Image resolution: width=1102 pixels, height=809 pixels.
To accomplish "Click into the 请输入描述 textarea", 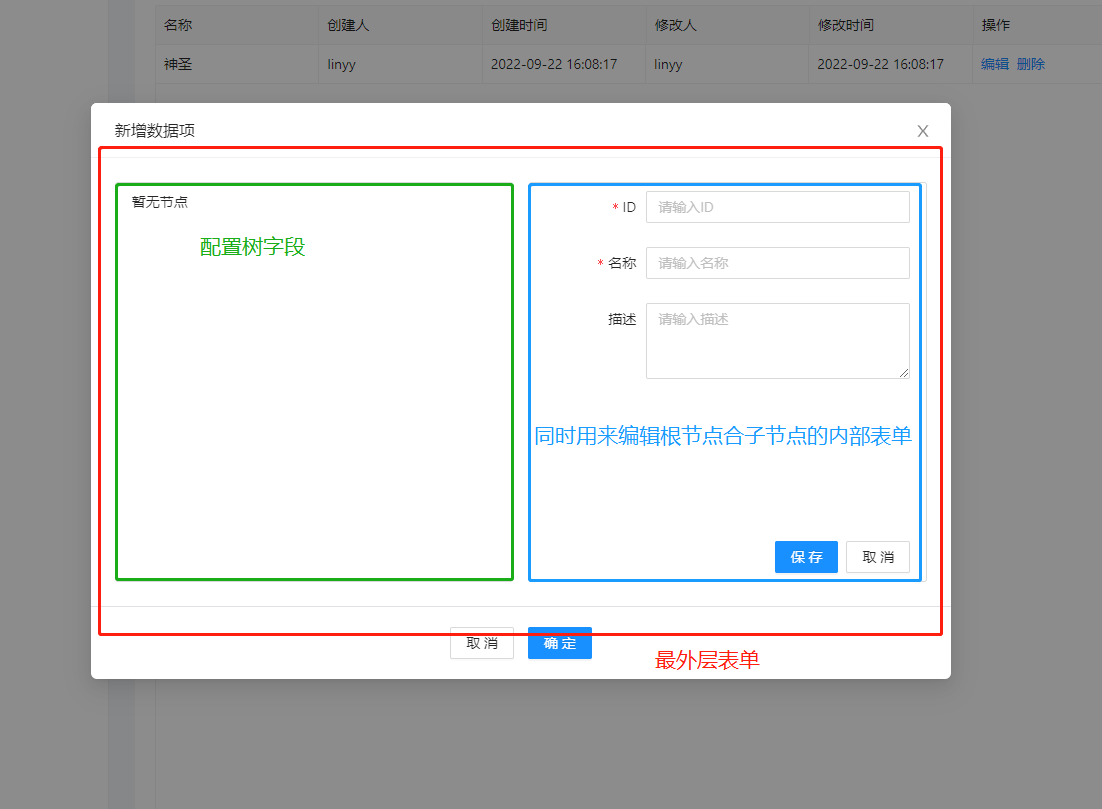I will pyautogui.click(x=777, y=340).
